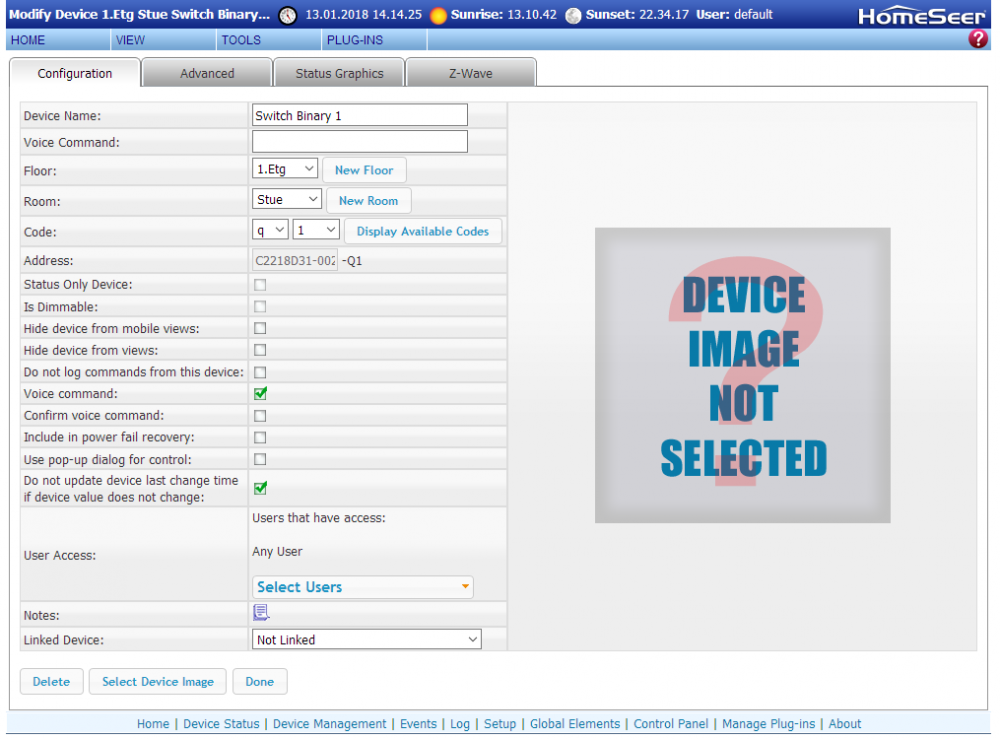Expand the Room dropdown showing Stue
This screenshot has height=739, width=1000.
[x=287, y=200]
